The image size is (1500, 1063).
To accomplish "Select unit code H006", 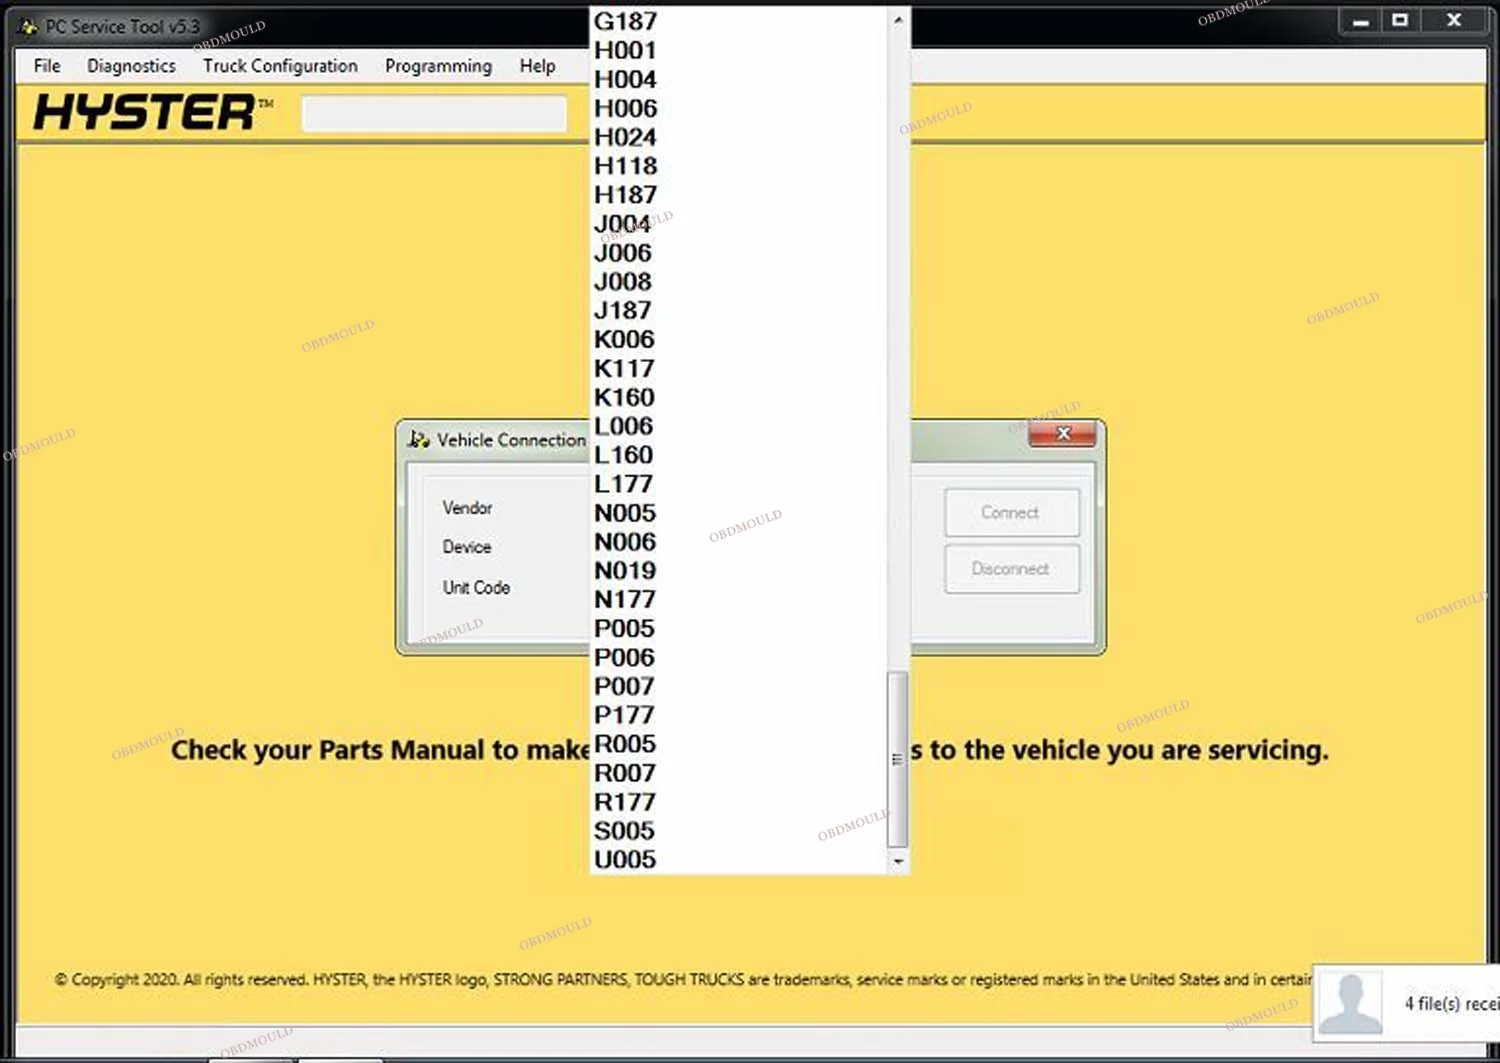I will [738, 108].
